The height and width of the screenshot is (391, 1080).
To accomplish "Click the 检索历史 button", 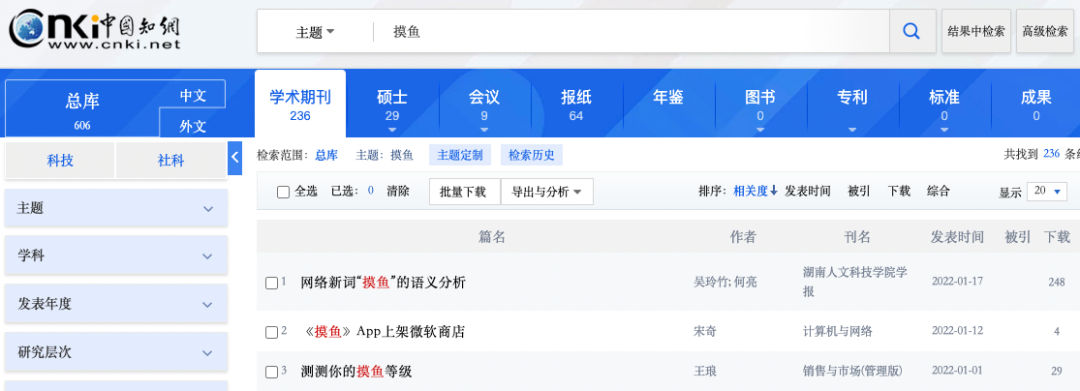I will [x=532, y=155].
